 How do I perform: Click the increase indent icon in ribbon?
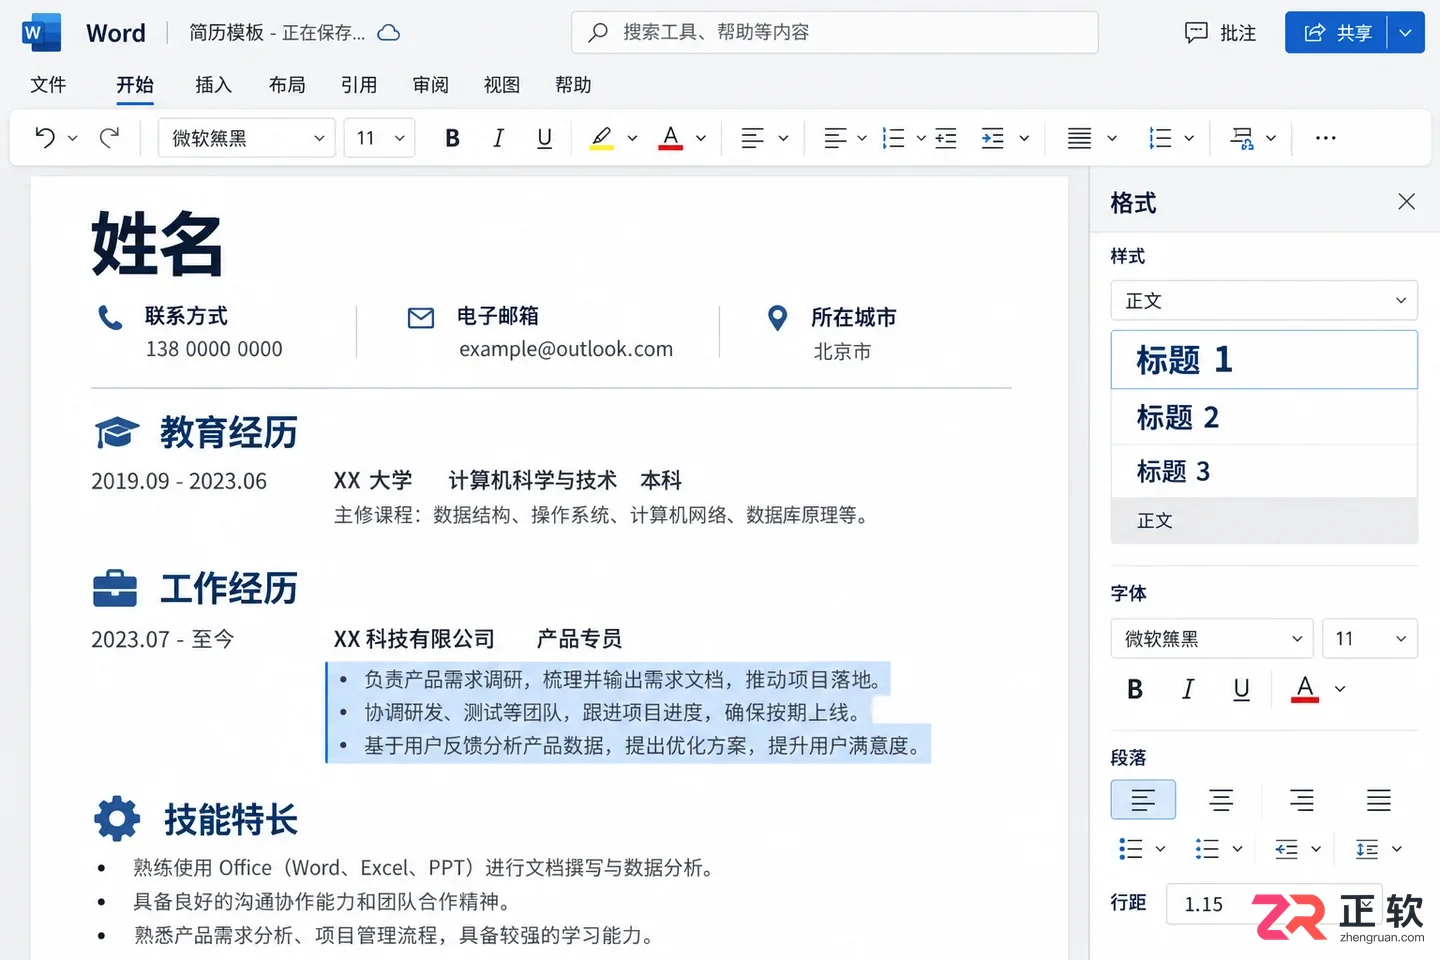(x=992, y=138)
